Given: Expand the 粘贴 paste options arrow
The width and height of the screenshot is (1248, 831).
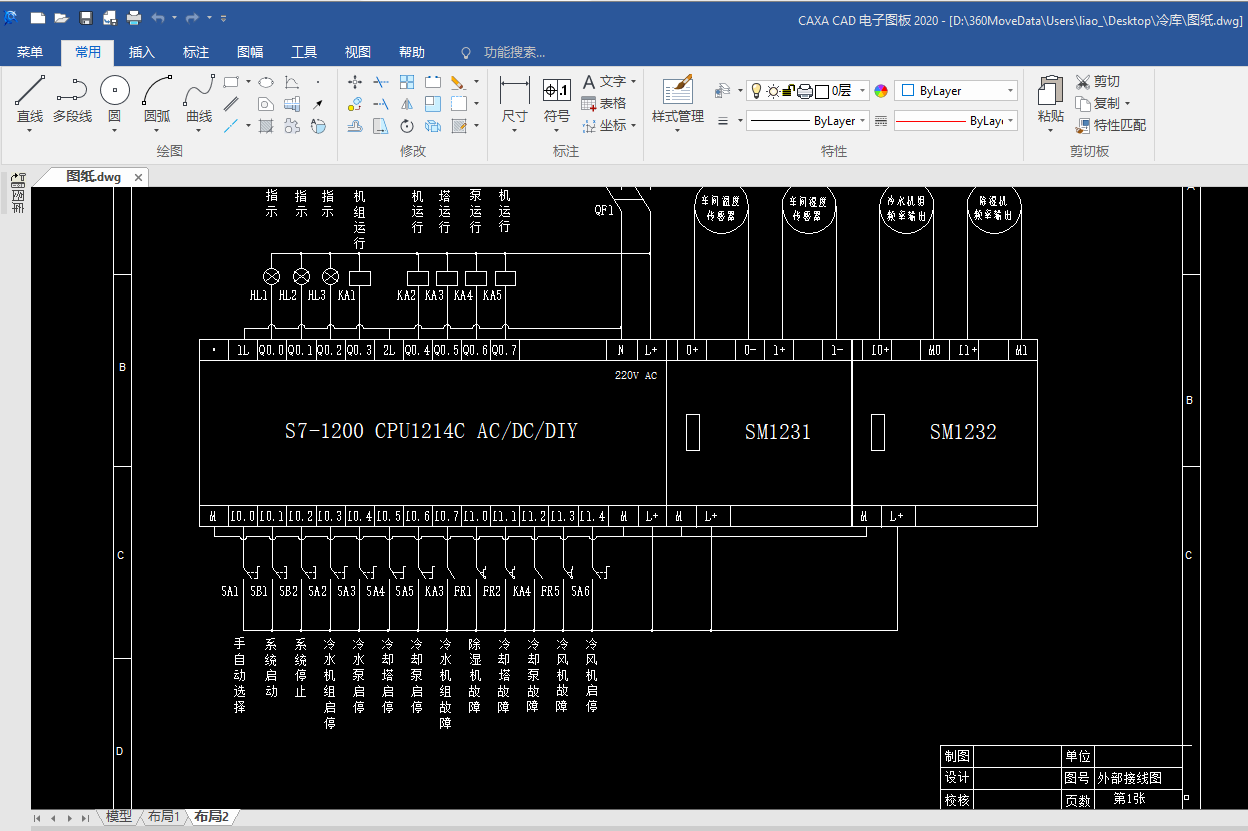Looking at the screenshot, I should (1050, 130).
